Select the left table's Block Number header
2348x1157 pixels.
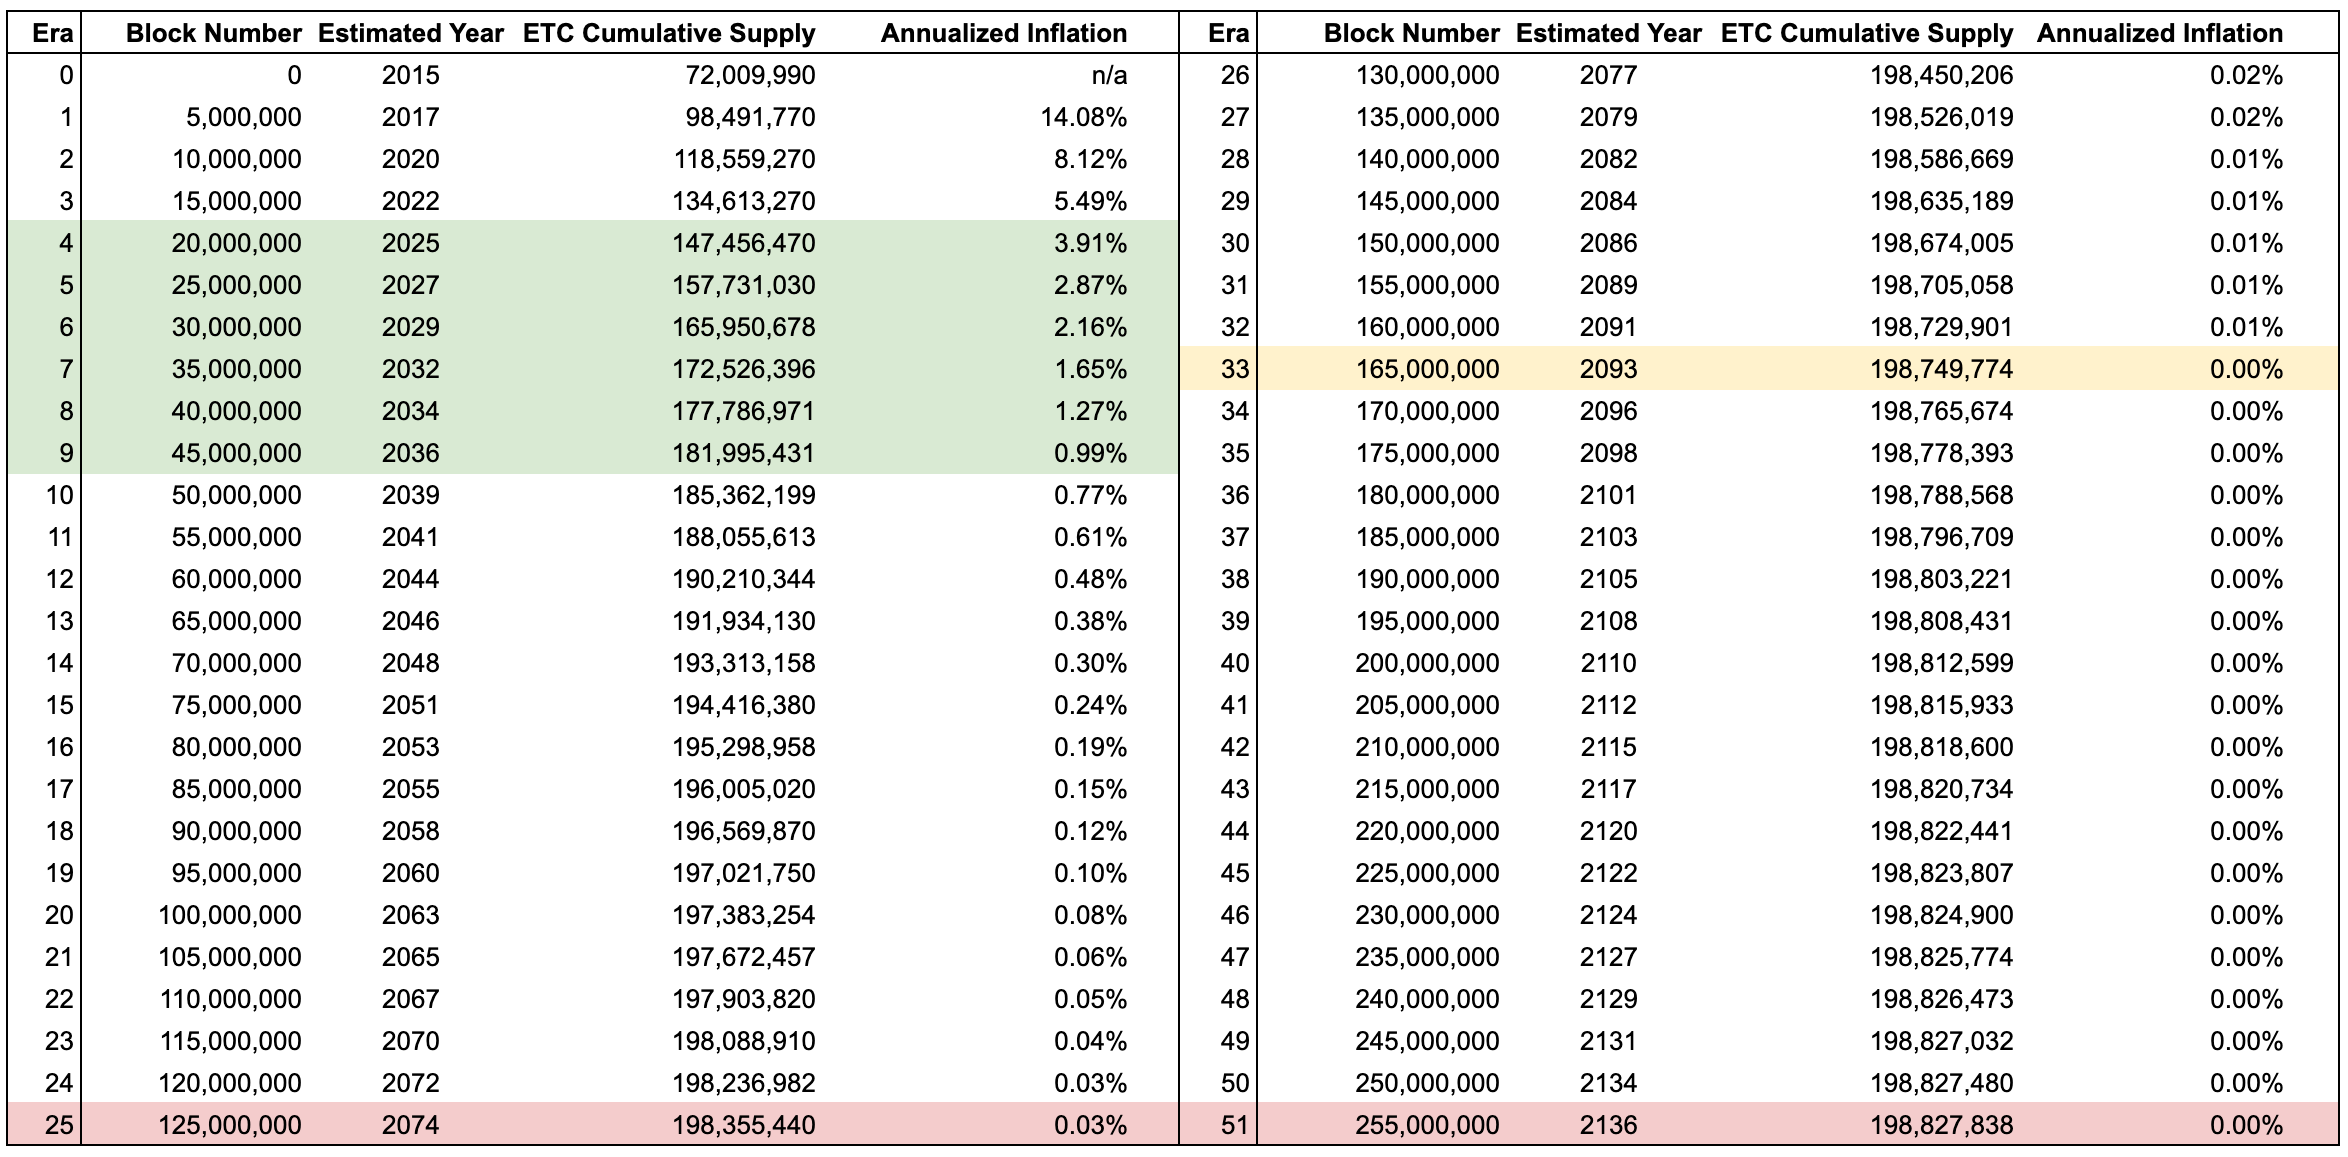coord(214,33)
